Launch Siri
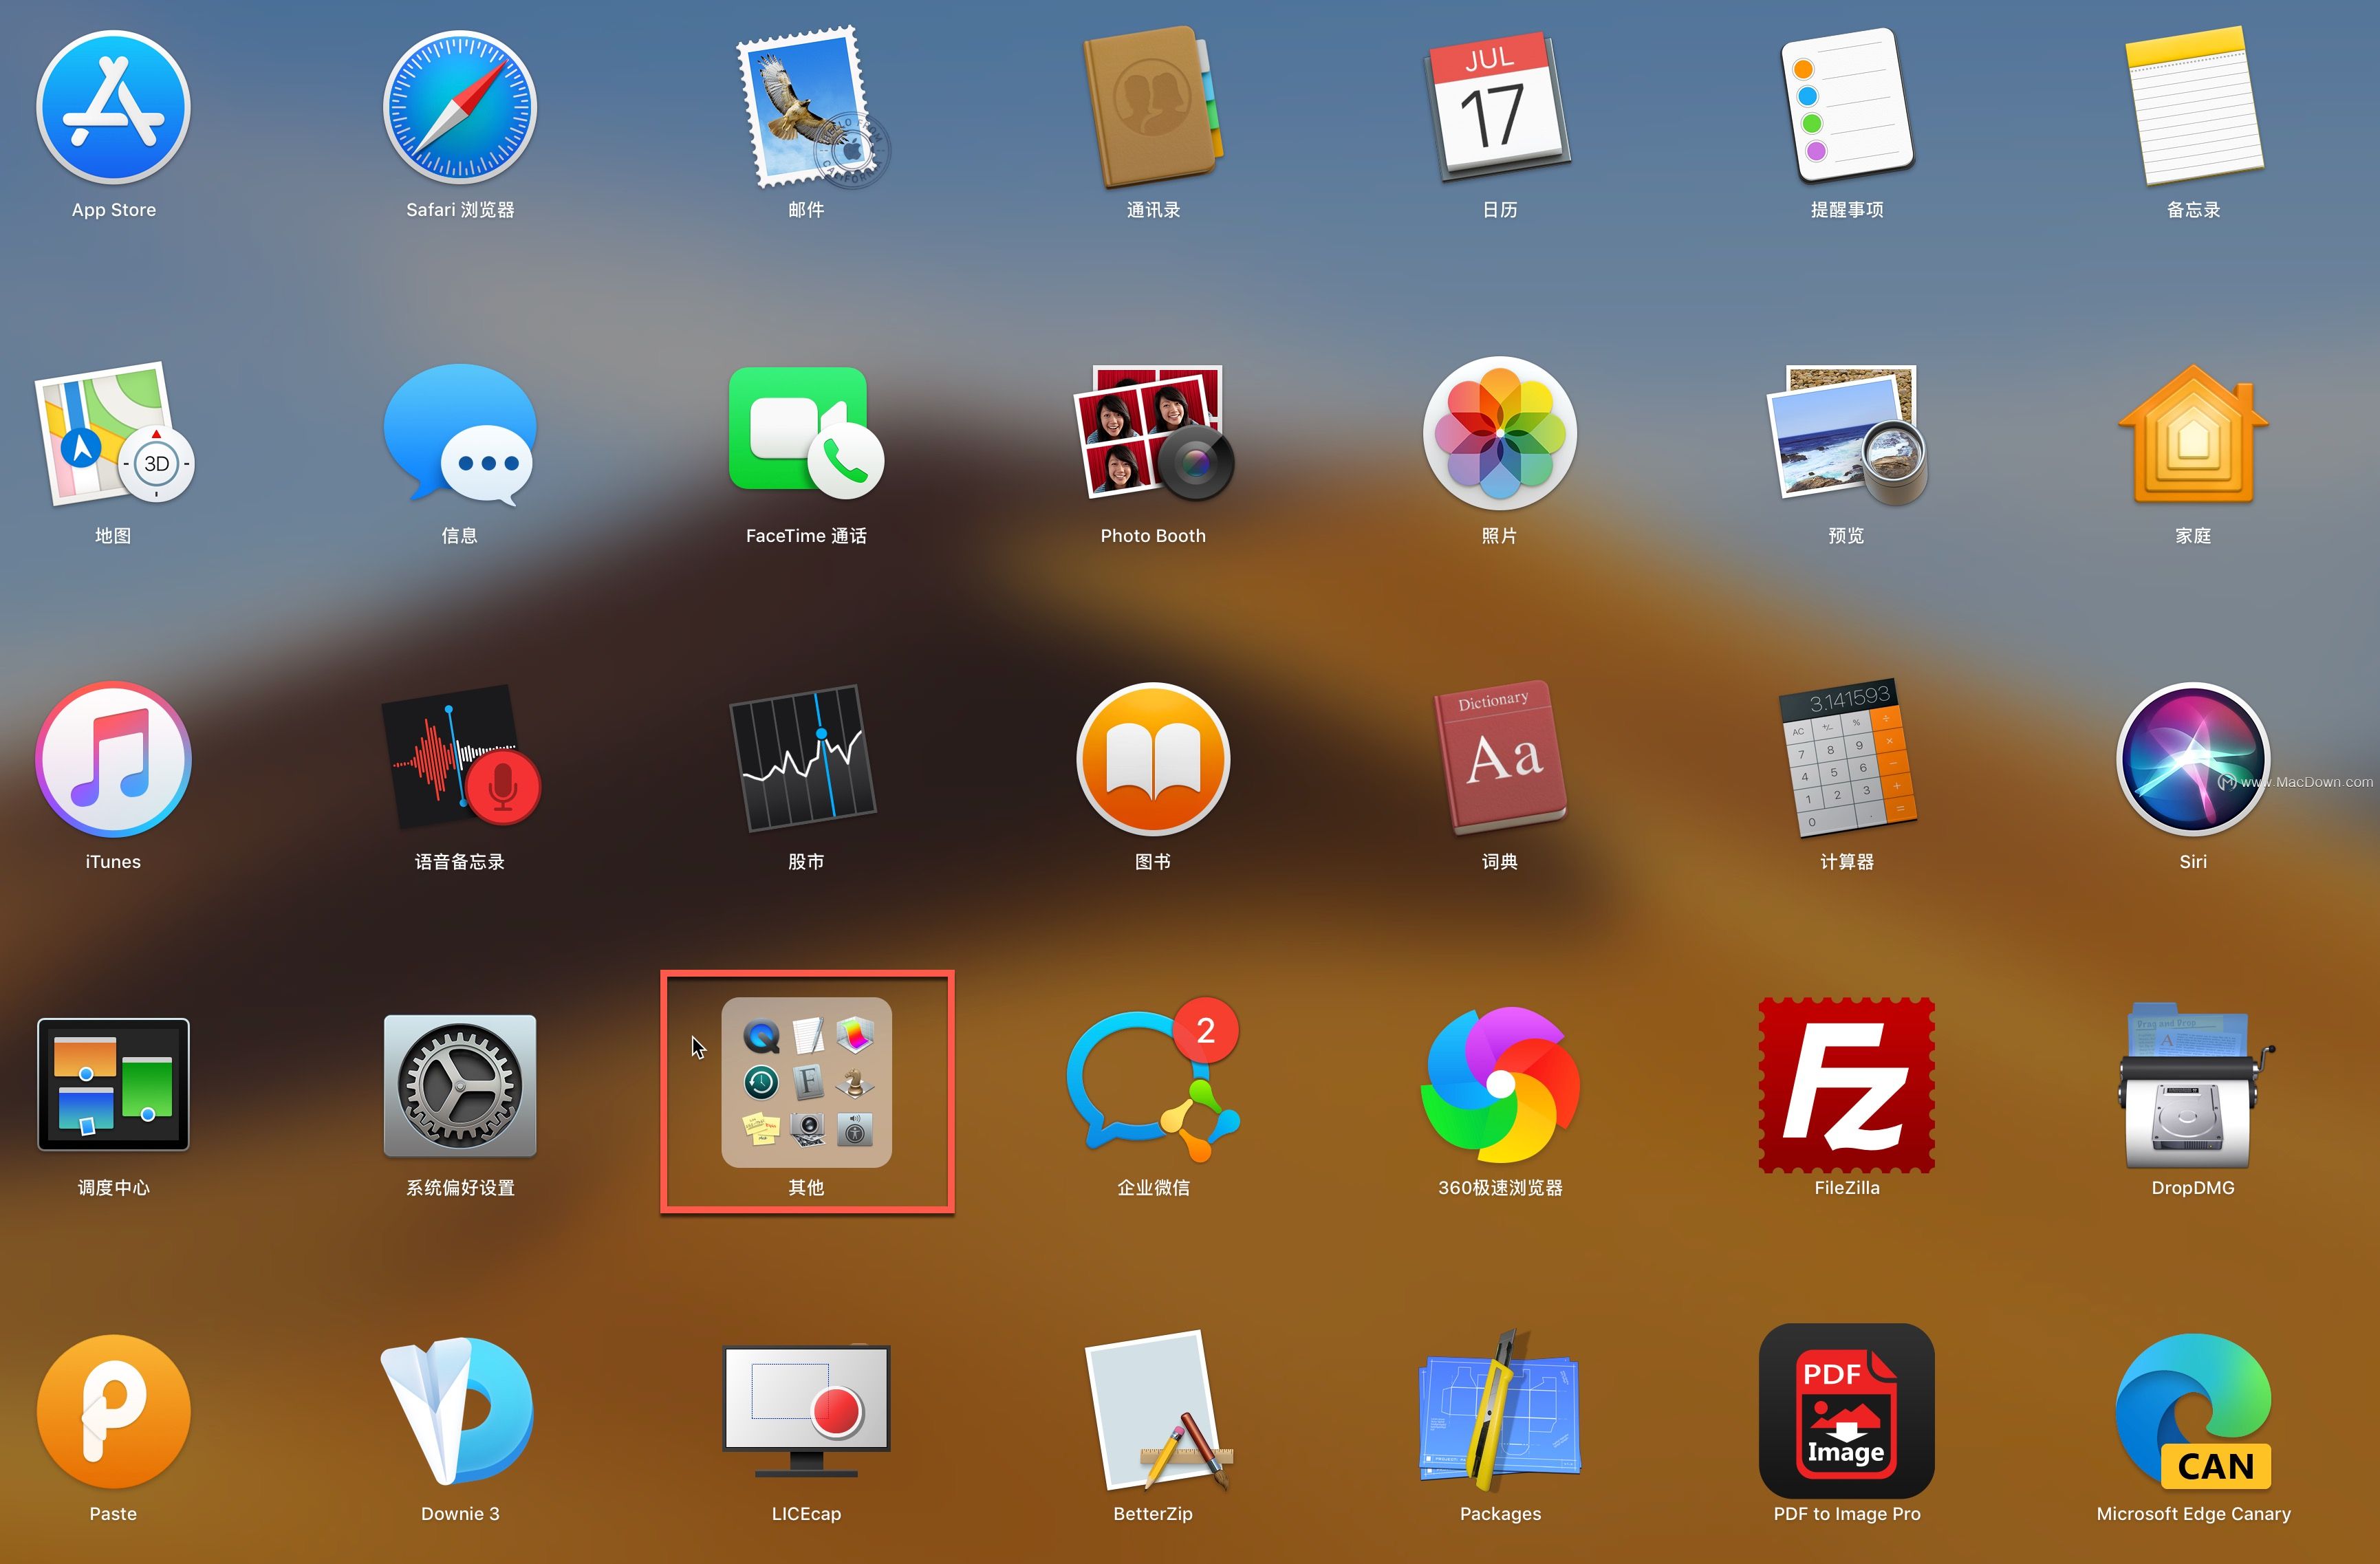 [x=2193, y=759]
